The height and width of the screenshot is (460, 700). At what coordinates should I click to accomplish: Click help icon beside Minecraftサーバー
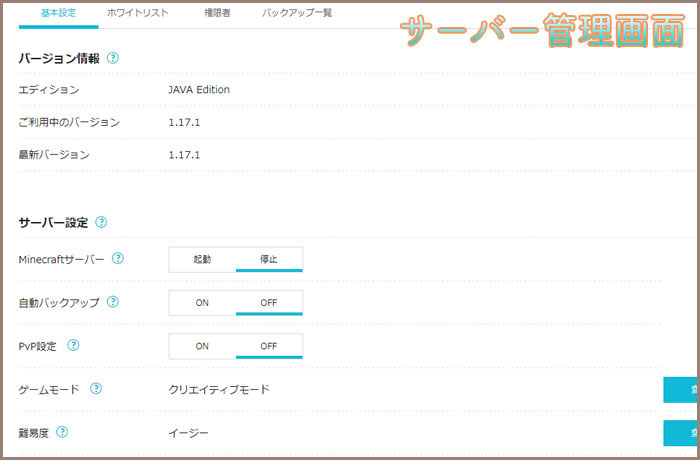(117, 258)
